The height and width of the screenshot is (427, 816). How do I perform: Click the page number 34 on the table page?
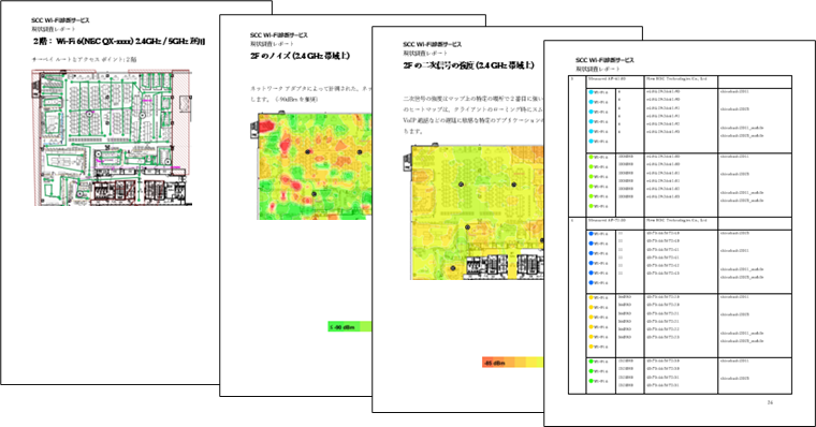pos(770,402)
